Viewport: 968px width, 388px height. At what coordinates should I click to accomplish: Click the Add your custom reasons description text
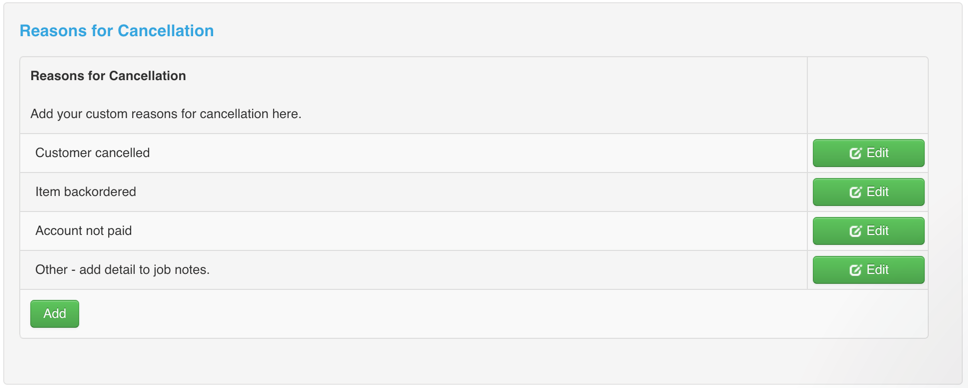(165, 114)
